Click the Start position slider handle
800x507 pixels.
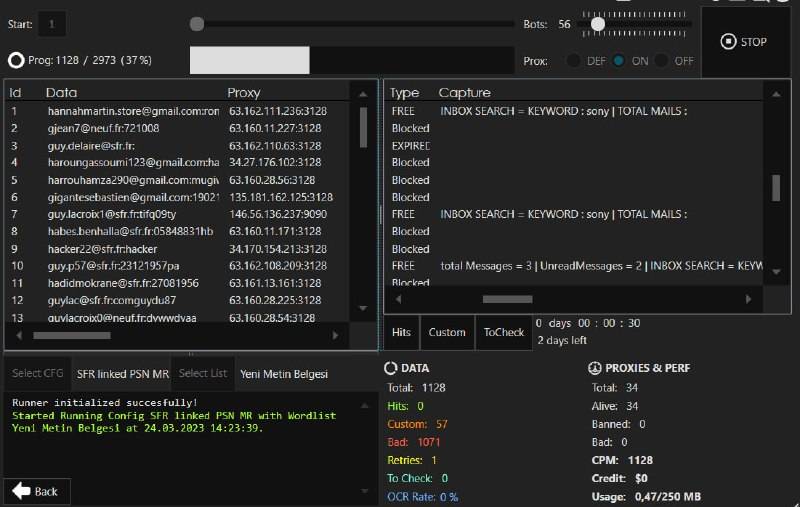tap(197, 24)
